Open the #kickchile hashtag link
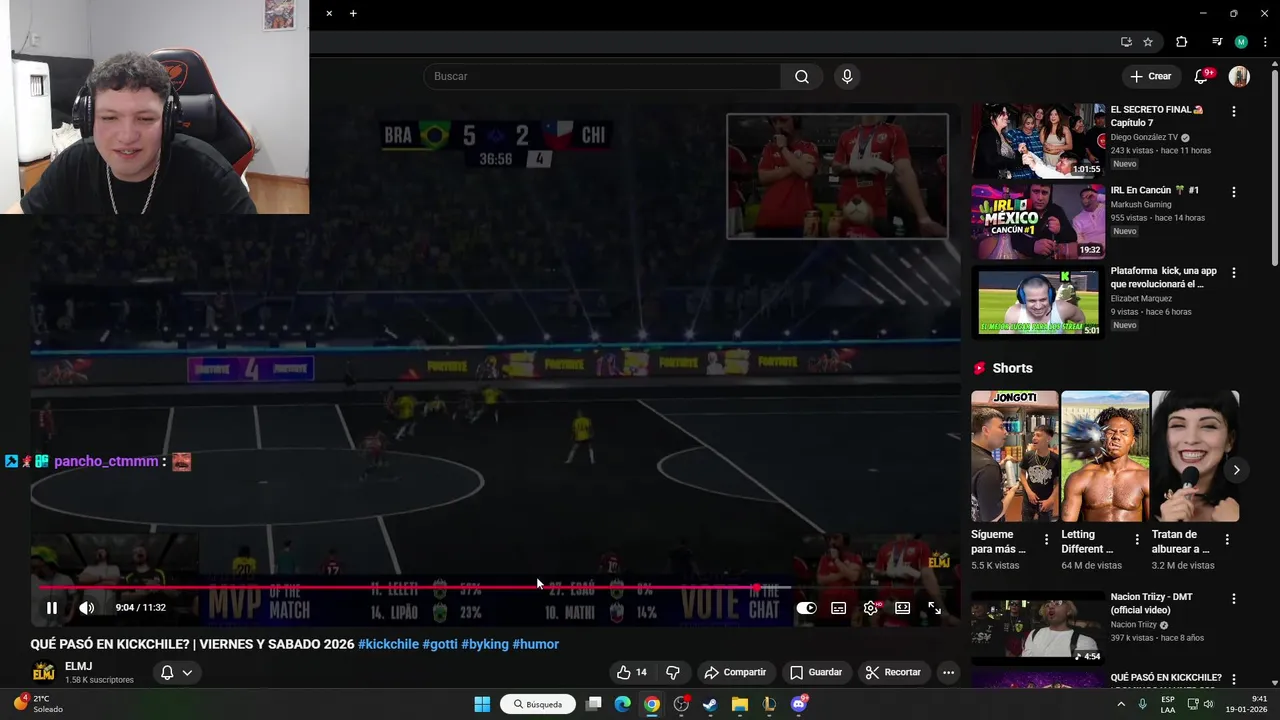The image size is (1280, 720). 388,644
